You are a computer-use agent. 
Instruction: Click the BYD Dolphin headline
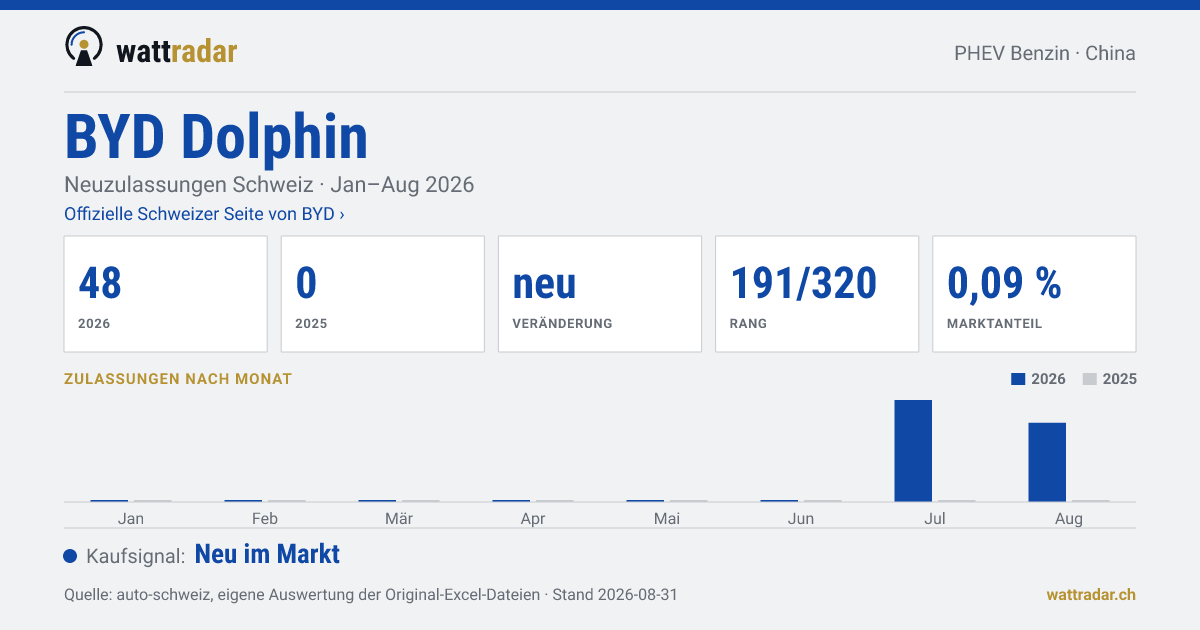click(x=216, y=136)
